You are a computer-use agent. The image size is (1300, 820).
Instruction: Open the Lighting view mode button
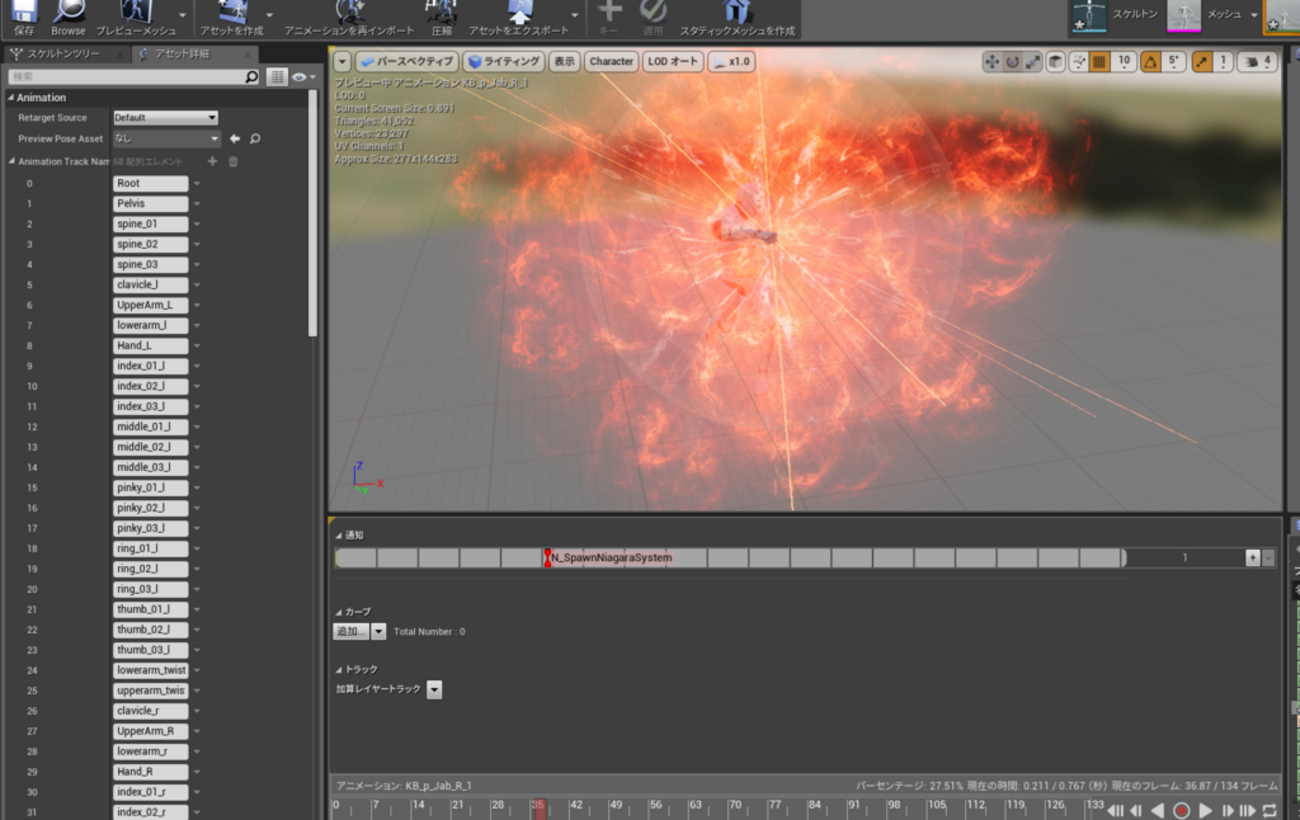pyautogui.click(x=504, y=62)
